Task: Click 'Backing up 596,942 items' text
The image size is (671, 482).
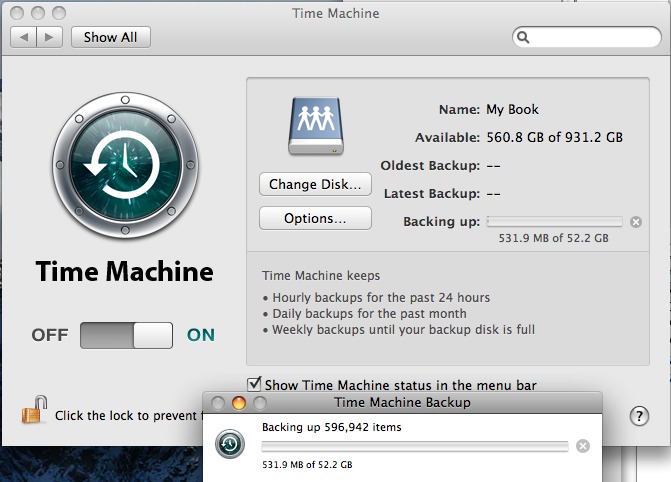Action: [x=332, y=427]
